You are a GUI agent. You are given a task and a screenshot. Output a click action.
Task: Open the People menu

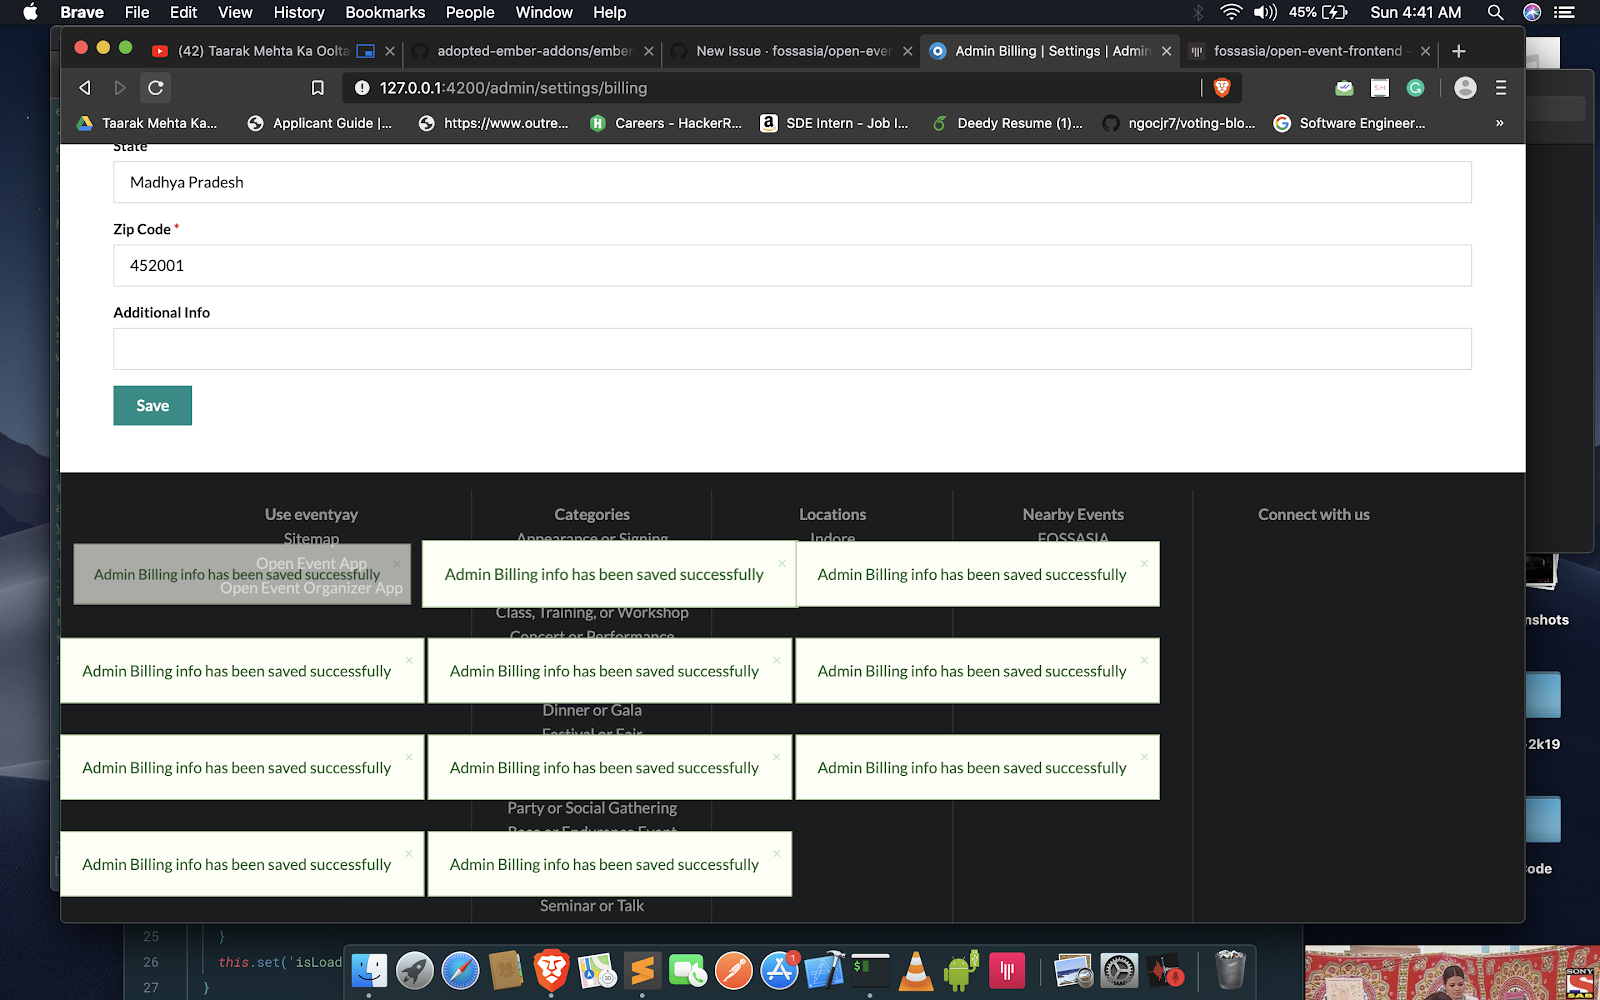(470, 12)
